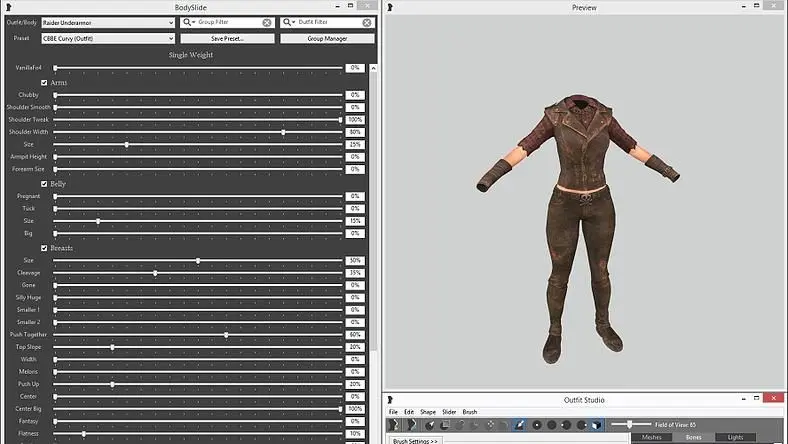This screenshot has height=444, width=788.
Task: Expand Brush Settings >> in Outfit Studio
Action: [x=416, y=441]
